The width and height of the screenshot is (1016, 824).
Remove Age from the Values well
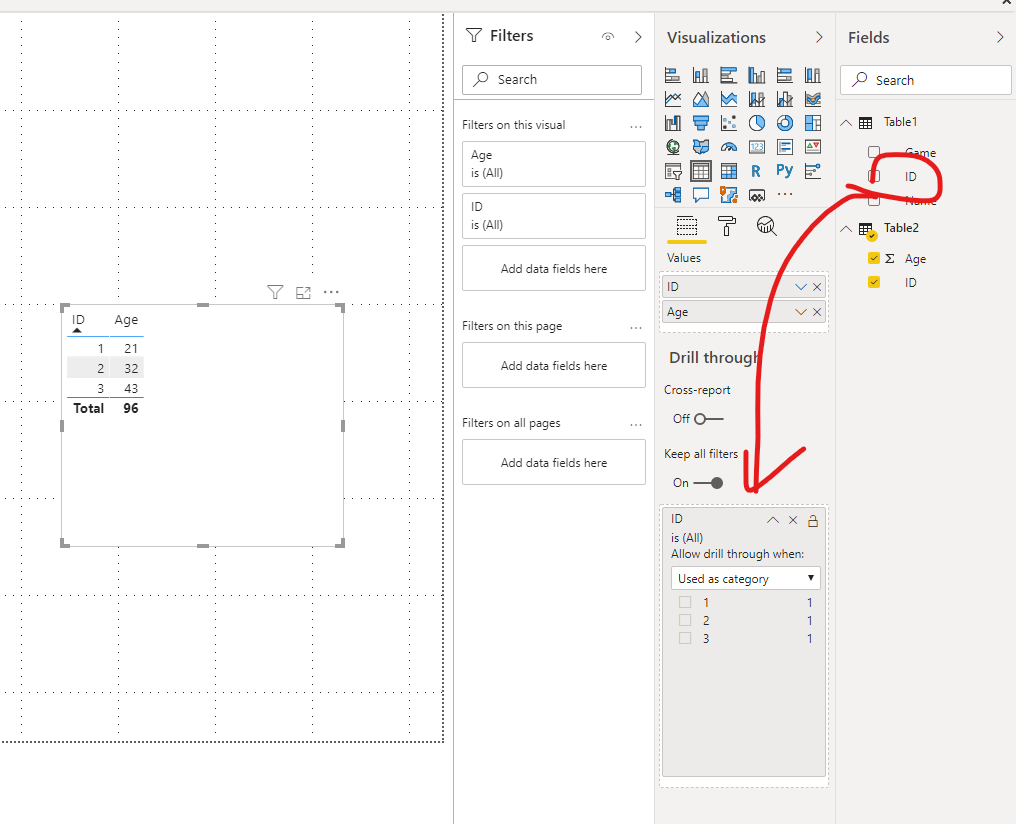[x=817, y=312]
